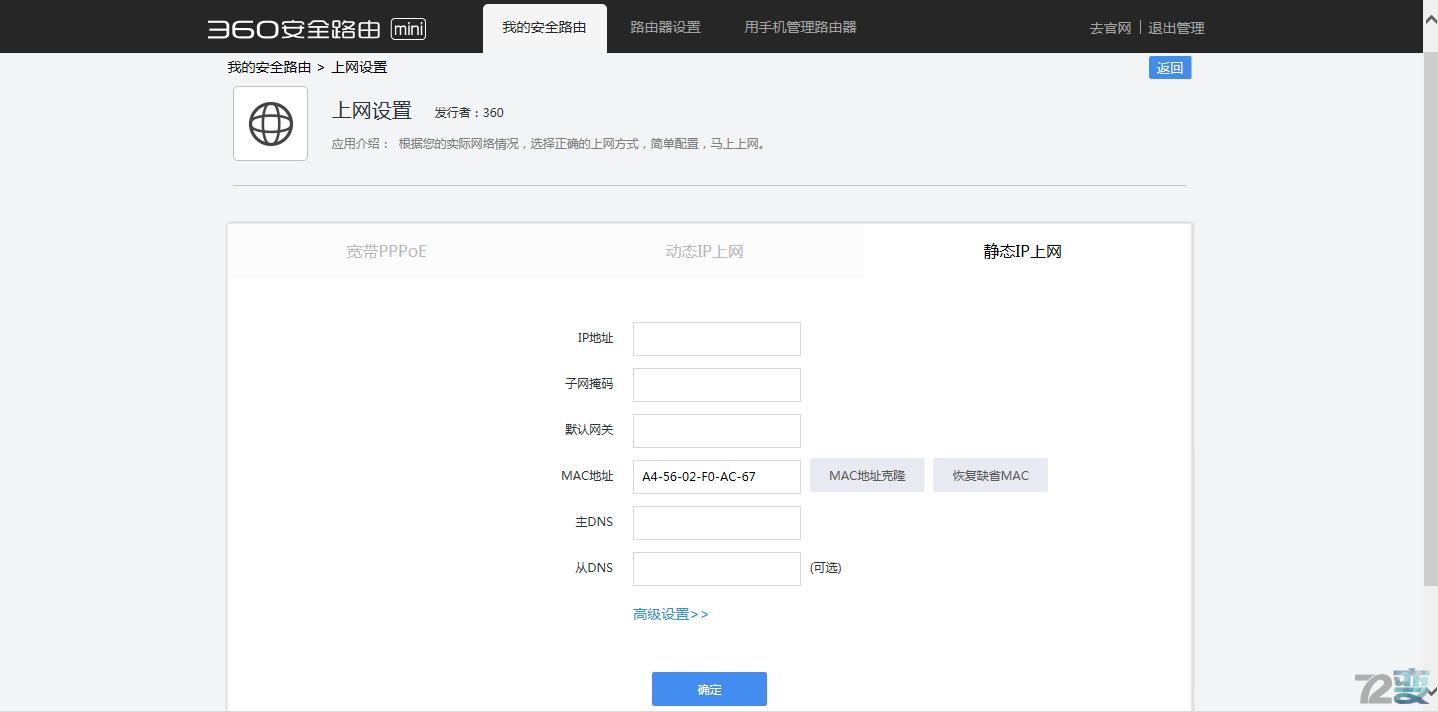
Task: Click 去官网 to visit the official site
Action: tap(1109, 28)
